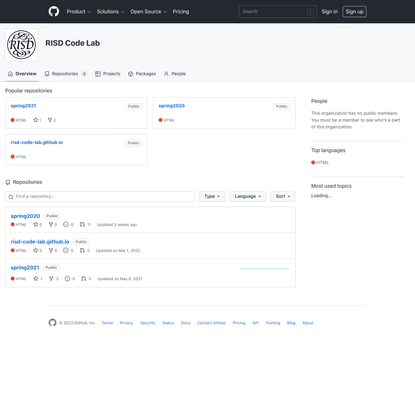The width and height of the screenshot is (415, 415).
Task: Open the API footer link
Action: pos(255,323)
